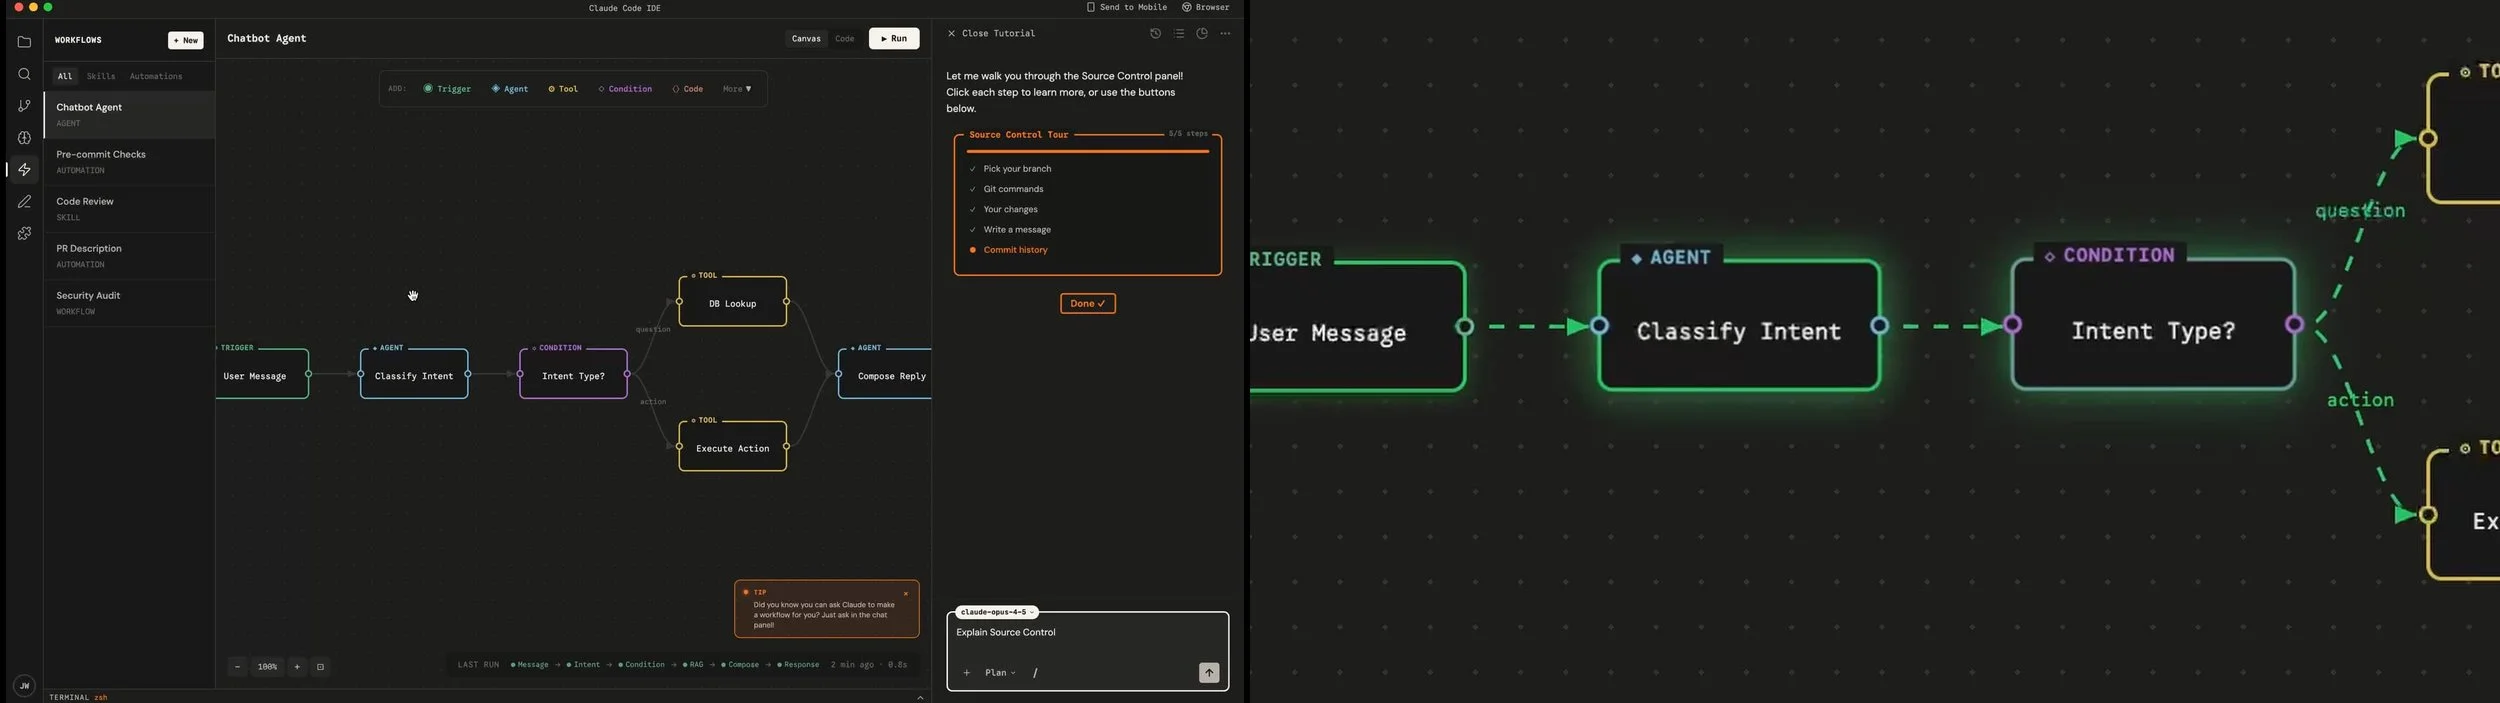Open the Source Control branch icon

pos(24,106)
